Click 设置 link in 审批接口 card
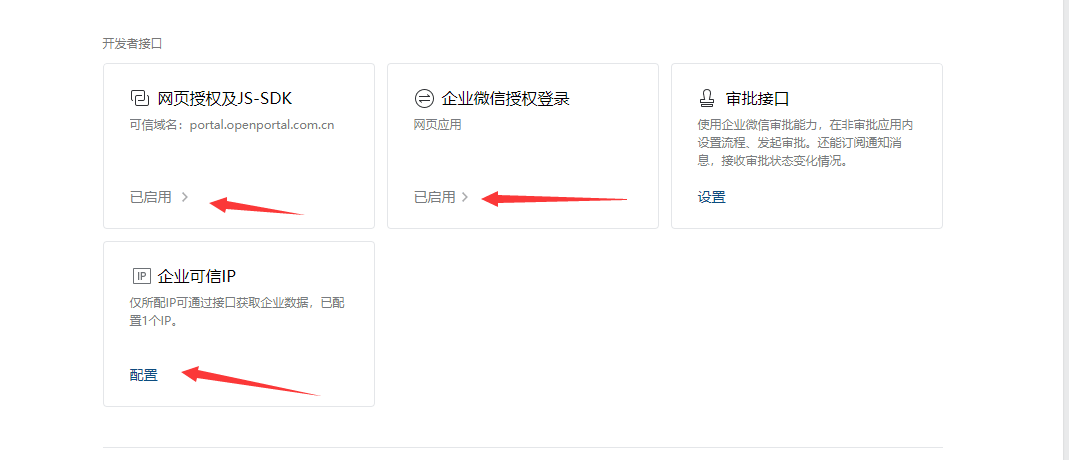Screen dimensions: 1069x460 [x=712, y=198]
